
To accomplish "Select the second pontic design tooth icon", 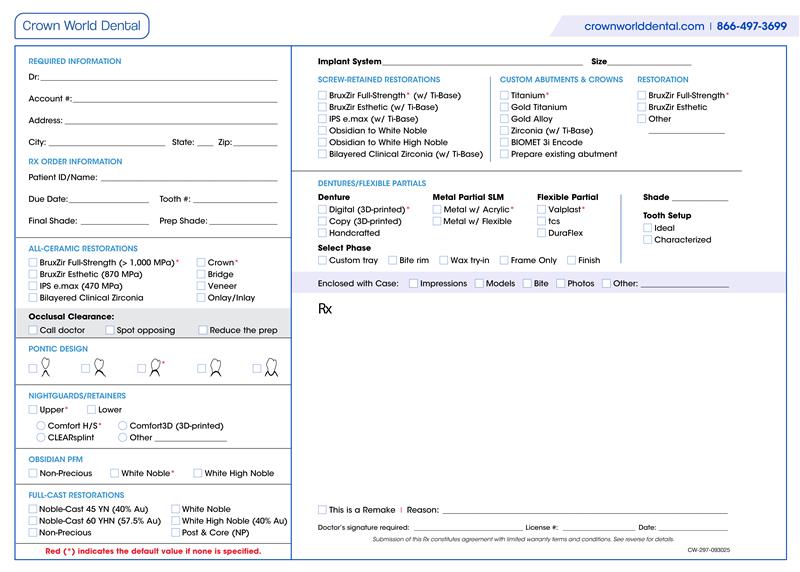I will [x=98, y=368].
